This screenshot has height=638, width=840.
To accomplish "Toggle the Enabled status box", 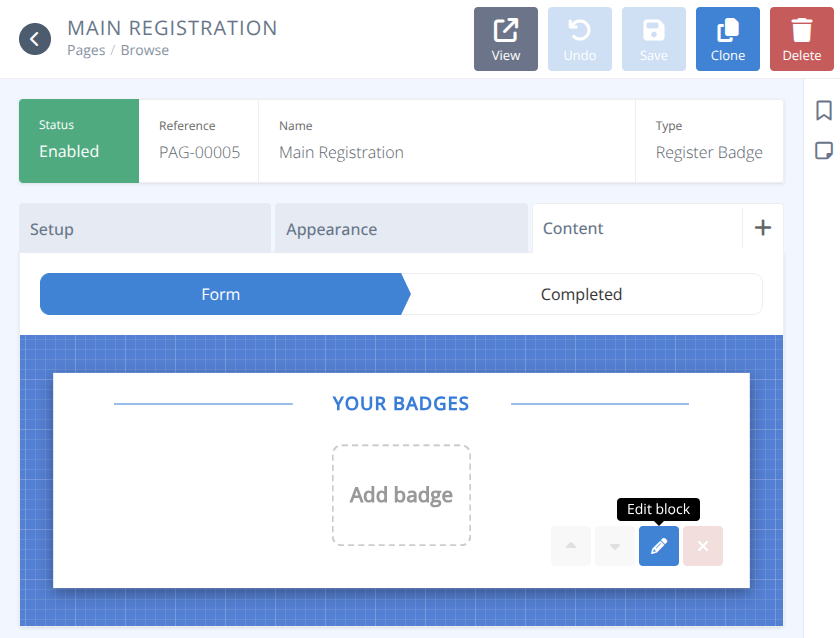I will pos(78,141).
